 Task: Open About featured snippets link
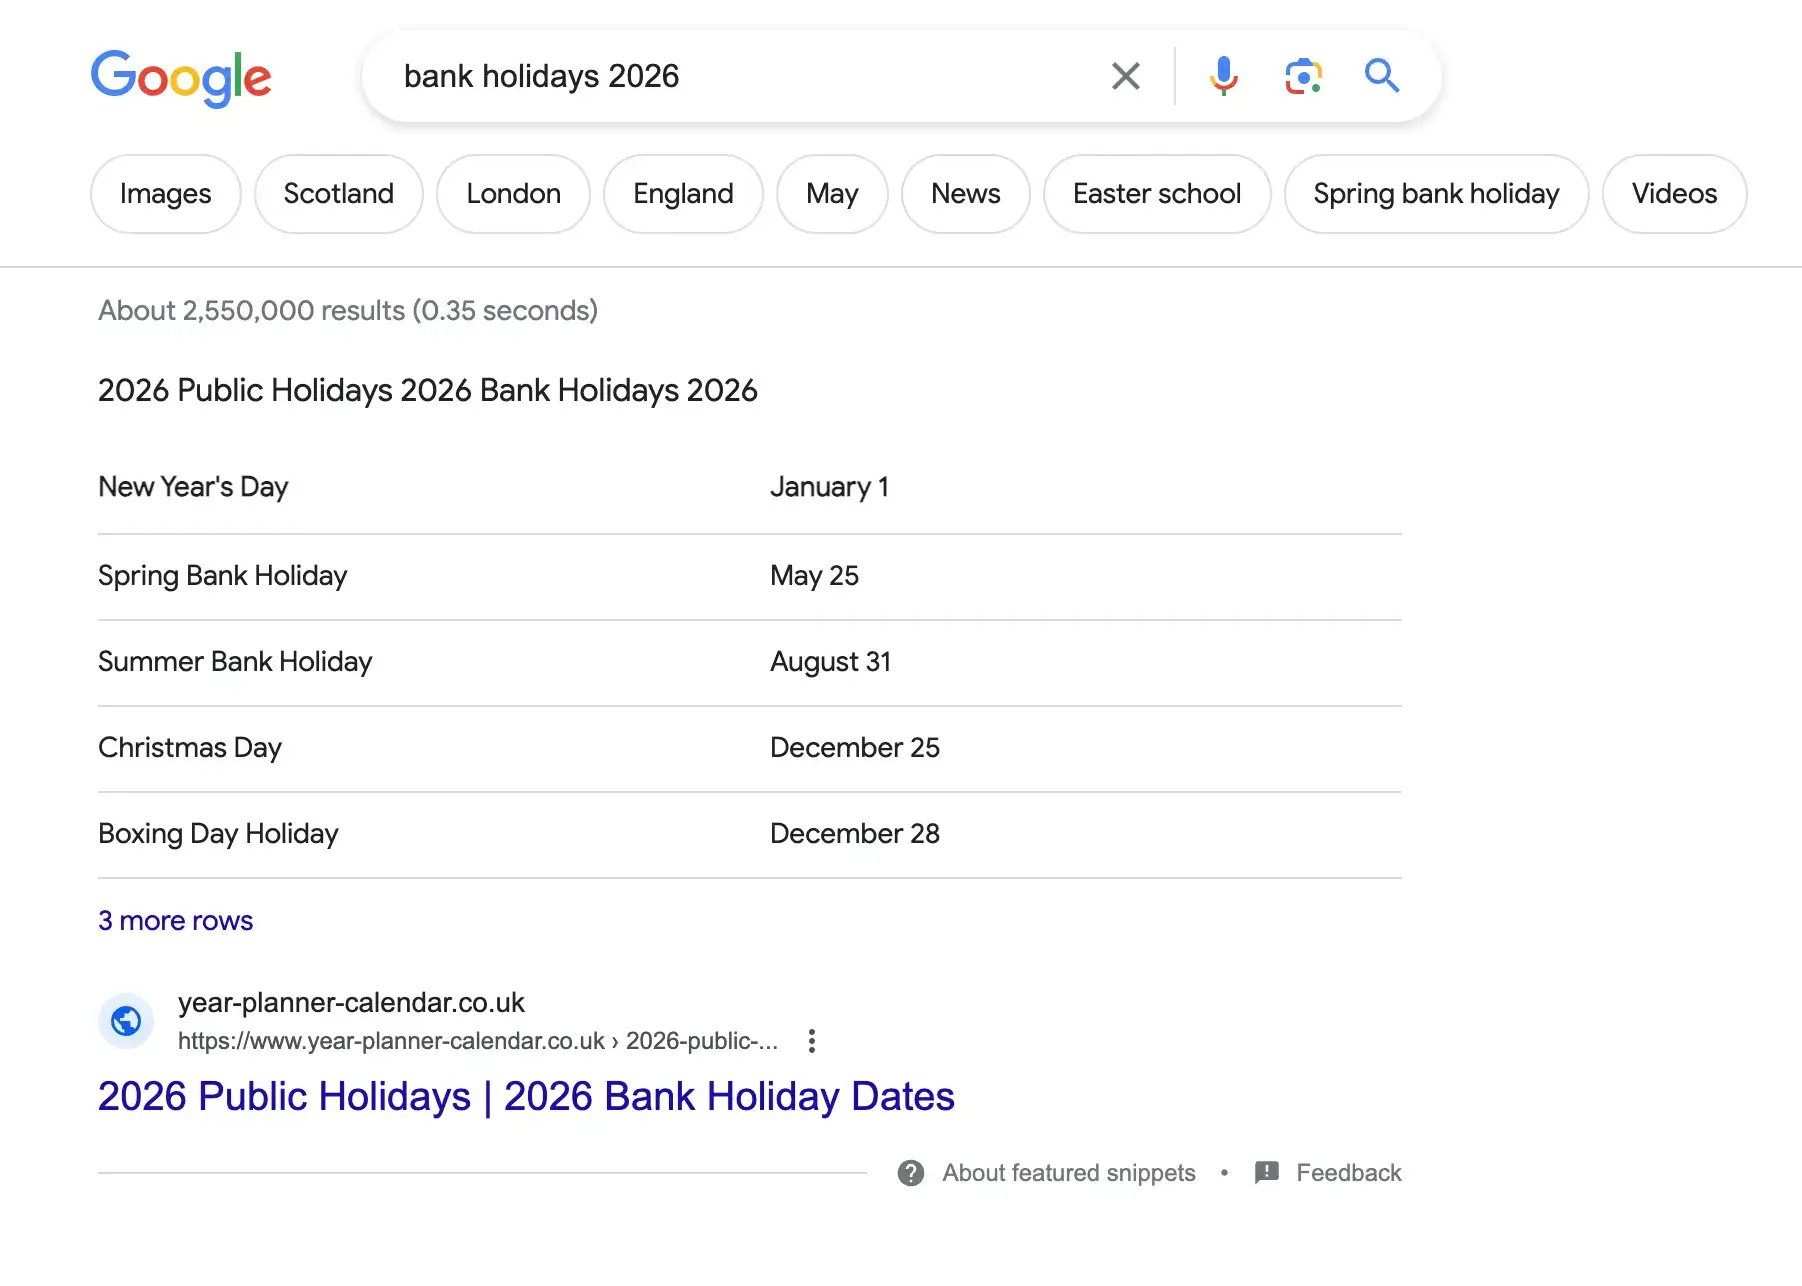coord(1069,1173)
